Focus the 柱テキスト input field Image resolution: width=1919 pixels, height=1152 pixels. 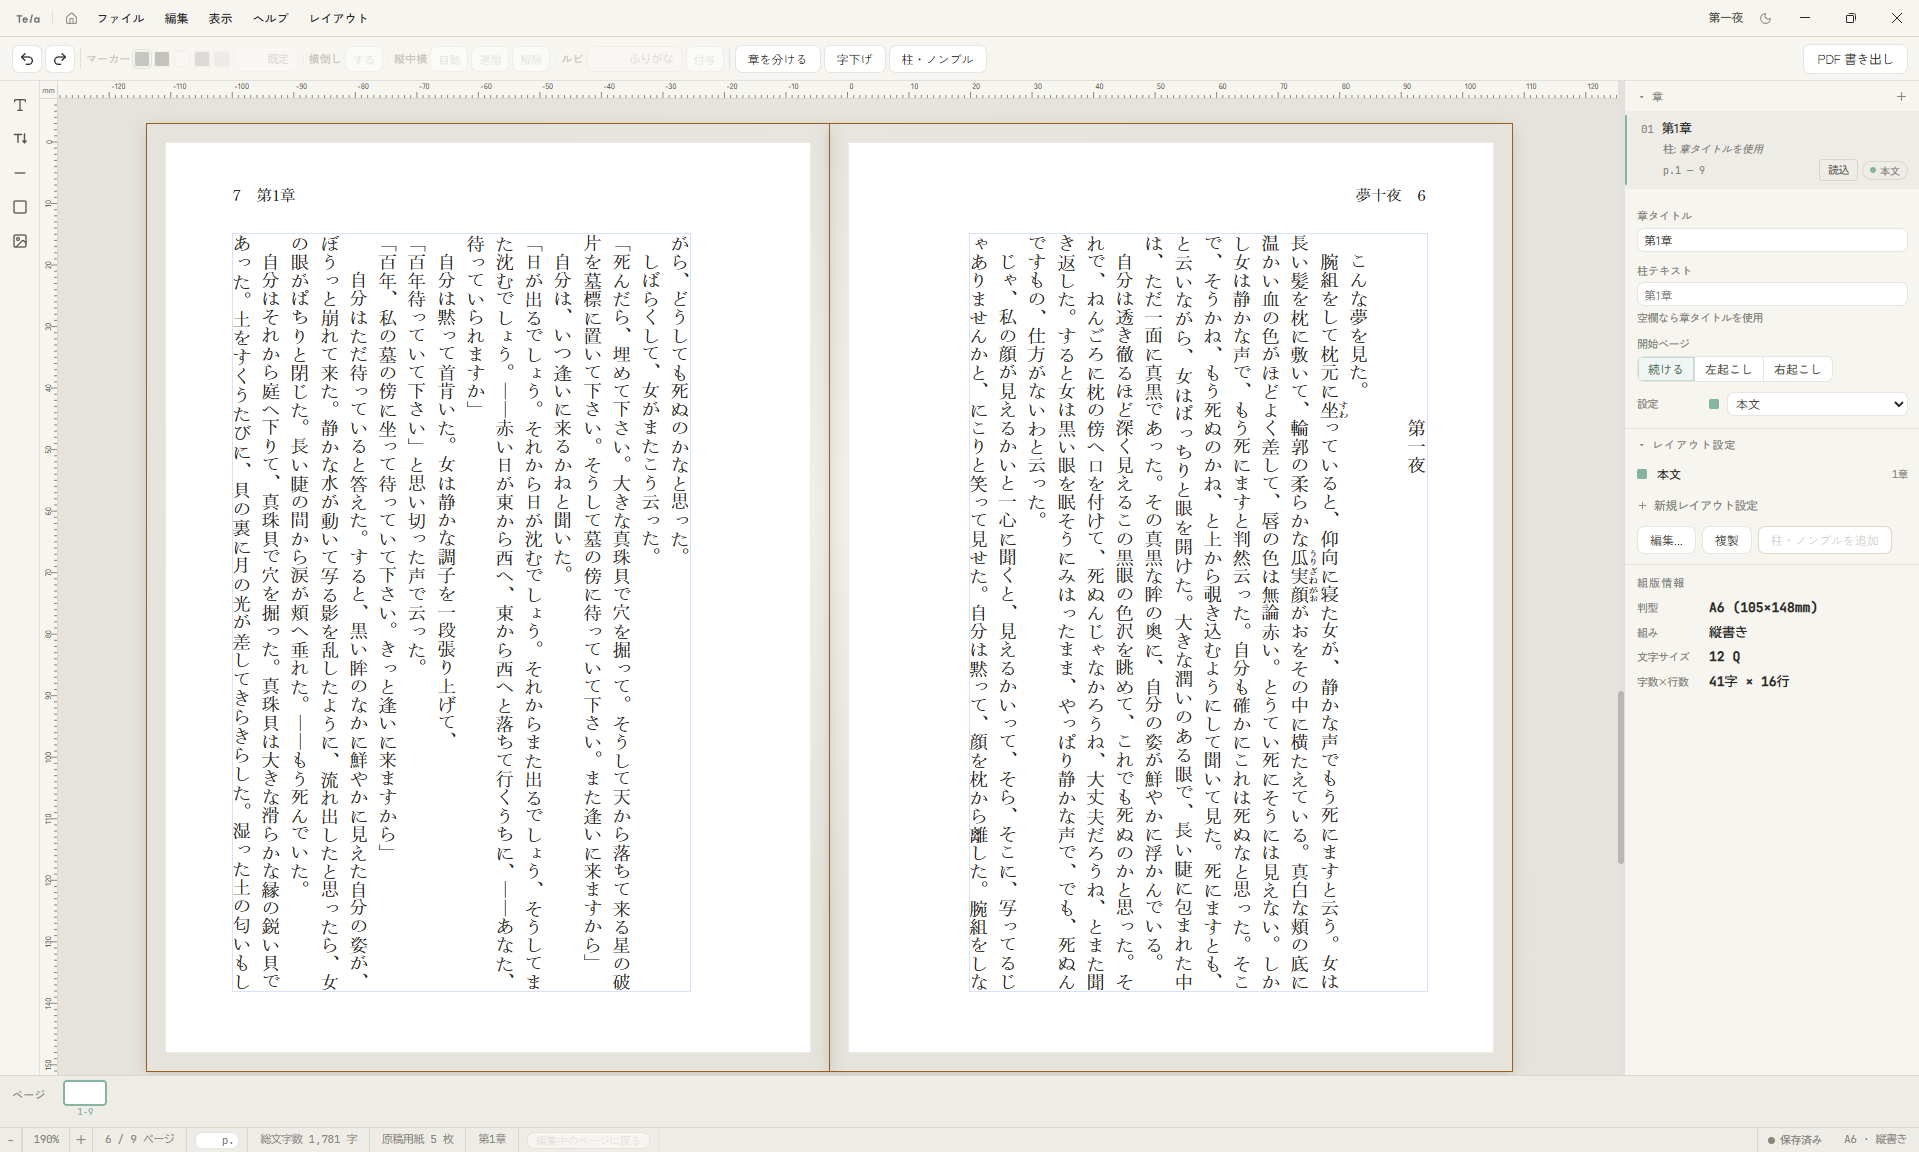[x=1771, y=295]
